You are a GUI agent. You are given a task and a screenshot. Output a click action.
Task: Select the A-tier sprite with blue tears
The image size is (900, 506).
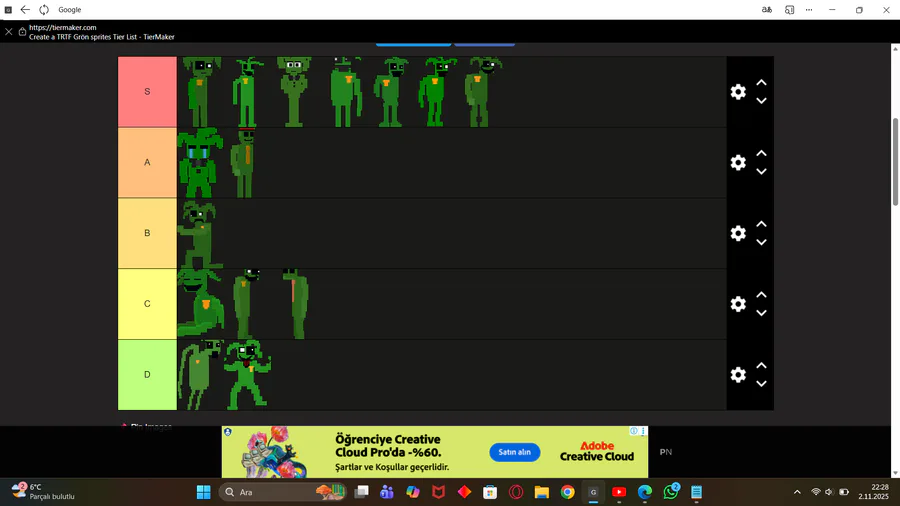point(199,162)
